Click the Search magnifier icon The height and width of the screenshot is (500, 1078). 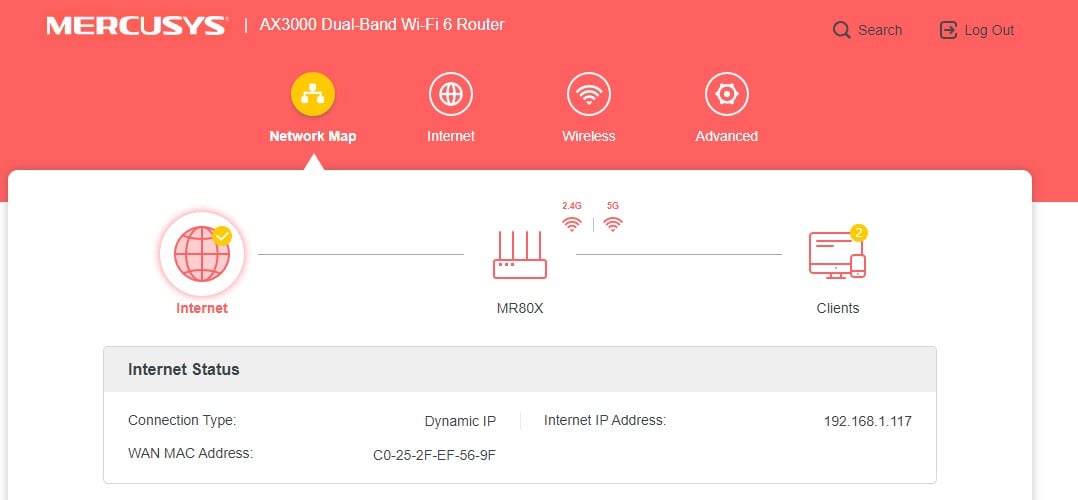pos(842,30)
